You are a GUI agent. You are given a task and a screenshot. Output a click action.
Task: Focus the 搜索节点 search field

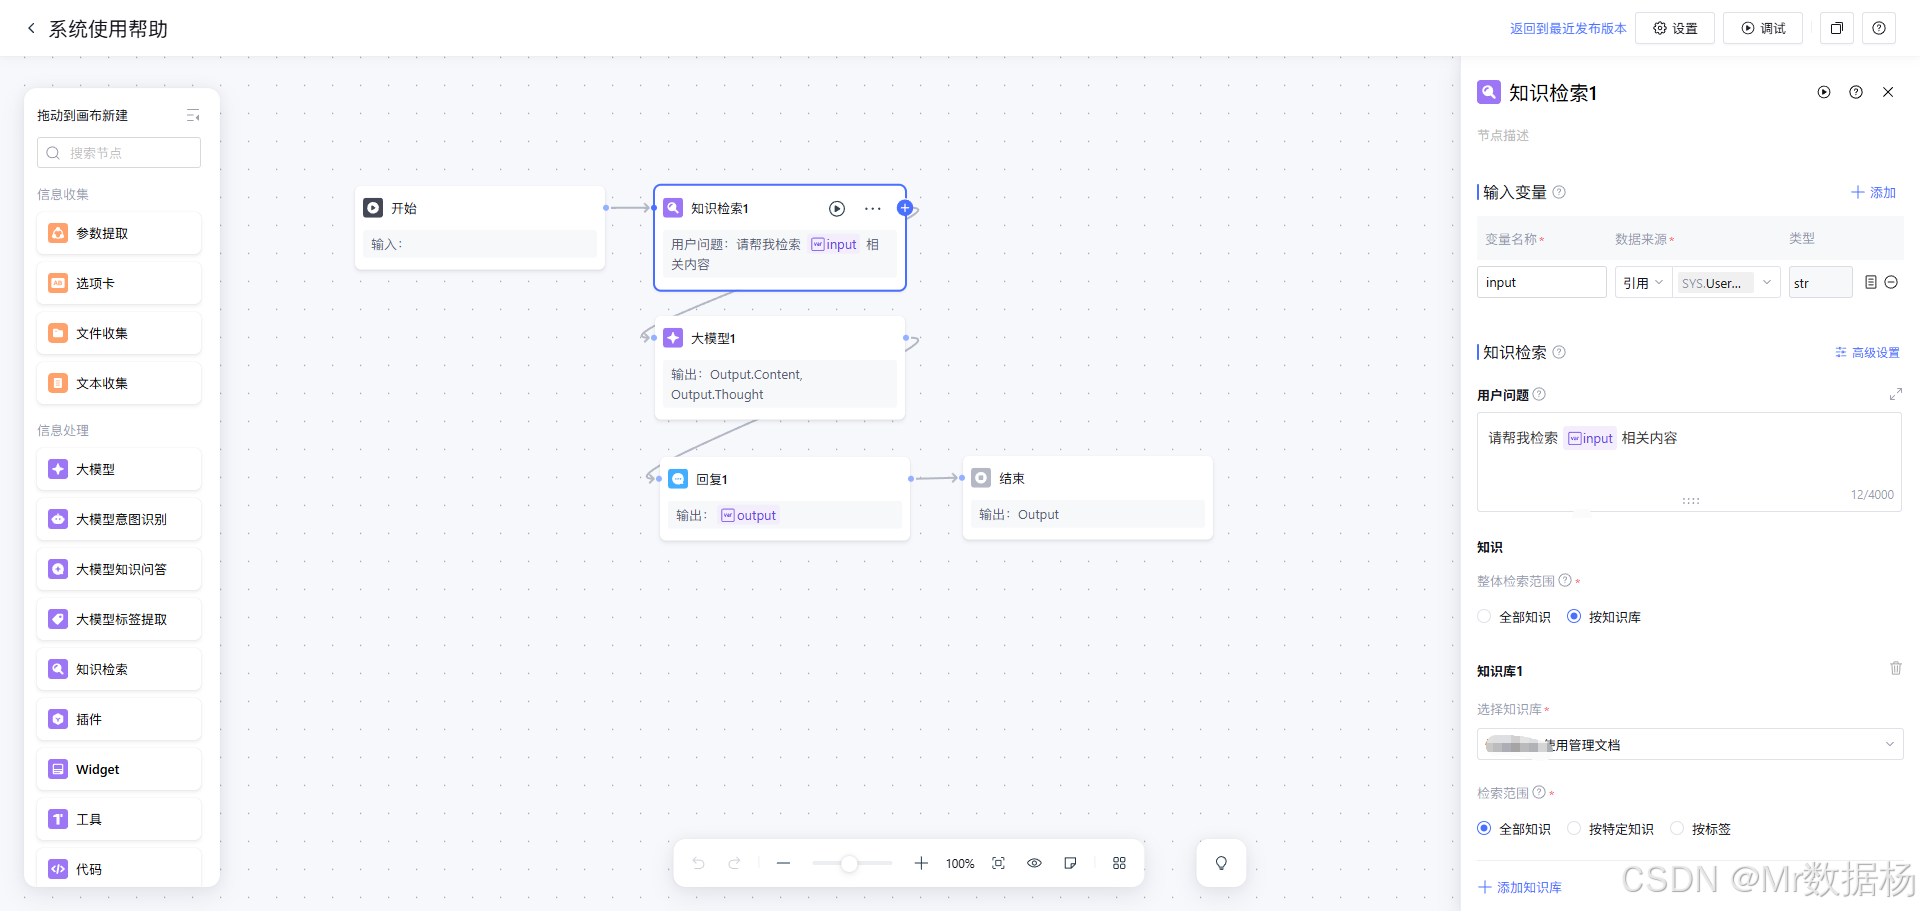point(119,153)
